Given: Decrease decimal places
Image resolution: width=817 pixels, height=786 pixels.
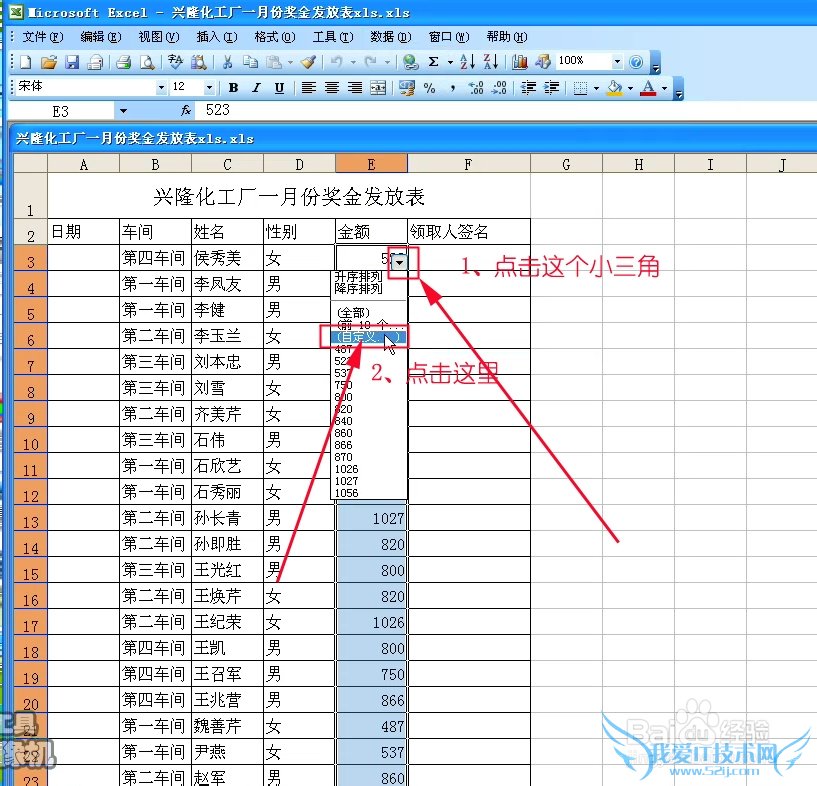Looking at the screenshot, I should pos(499,88).
